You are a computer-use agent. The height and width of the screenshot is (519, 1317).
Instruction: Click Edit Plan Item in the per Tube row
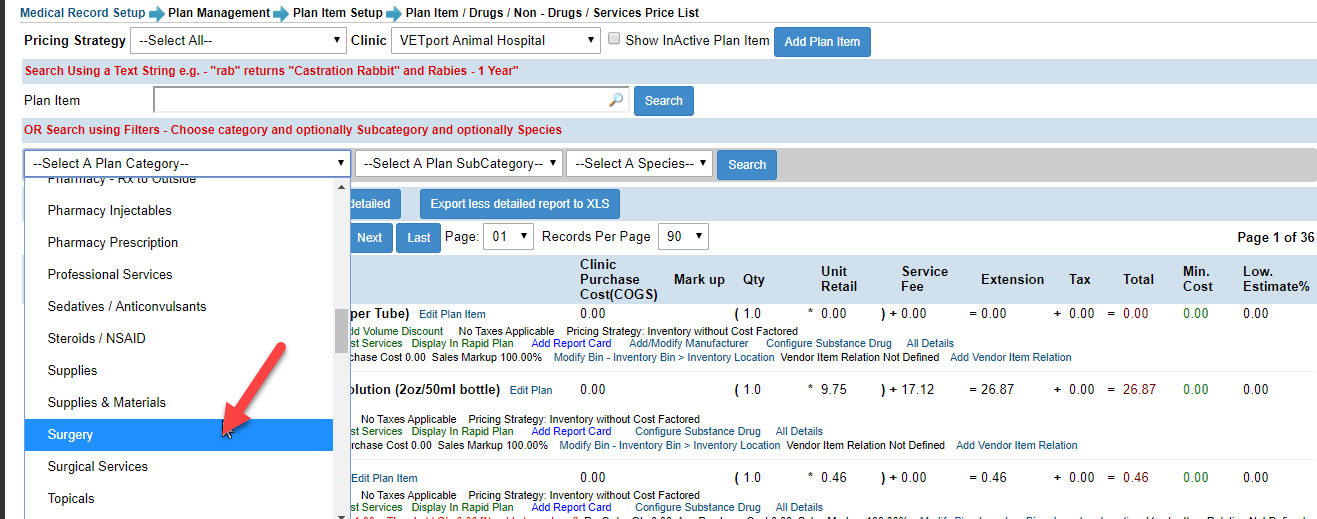pos(452,314)
